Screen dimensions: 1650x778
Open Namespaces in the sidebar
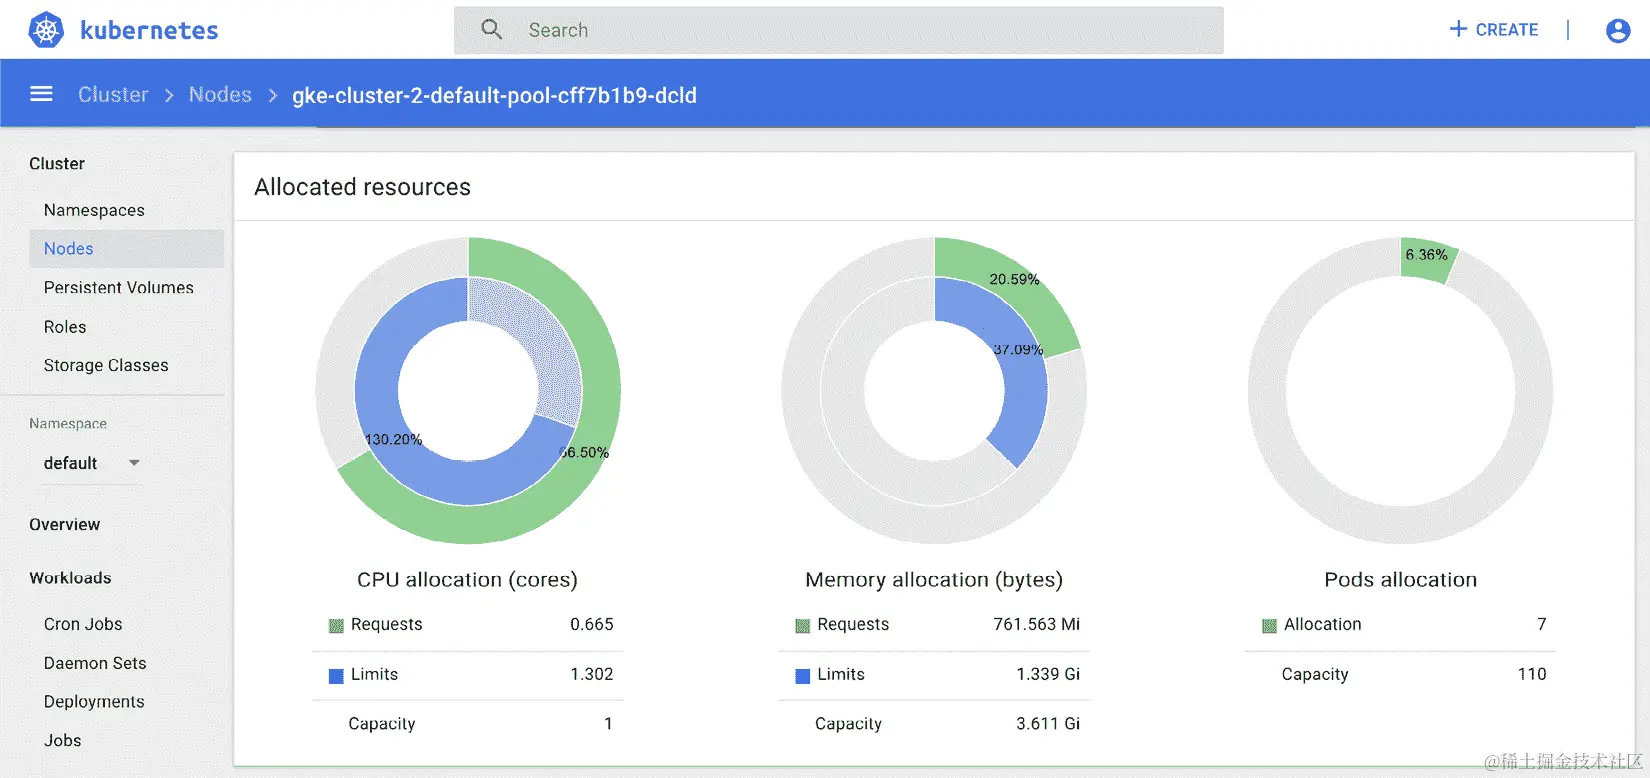(x=94, y=210)
